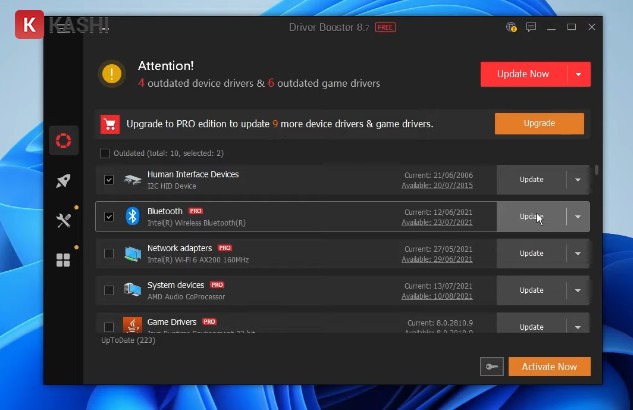The height and width of the screenshot is (410, 633).
Task: Open the Scan section in the sidebar
Action: [63, 141]
